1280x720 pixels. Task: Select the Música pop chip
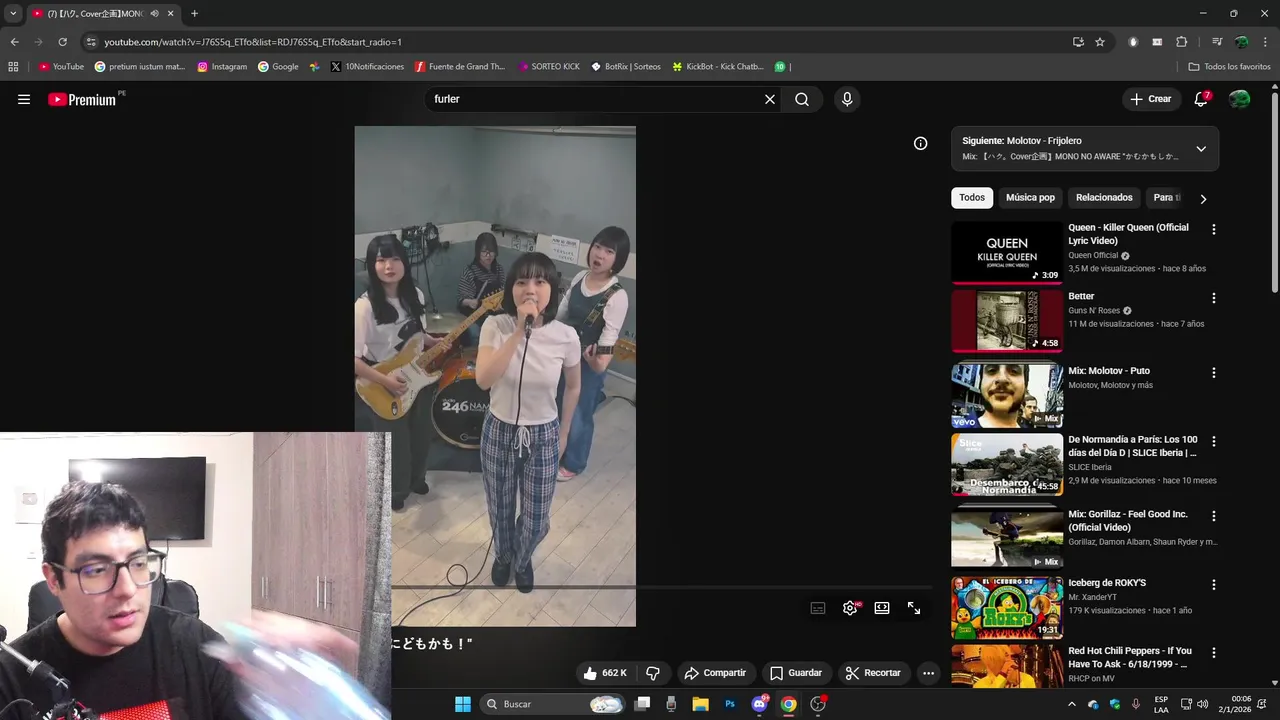1030,198
